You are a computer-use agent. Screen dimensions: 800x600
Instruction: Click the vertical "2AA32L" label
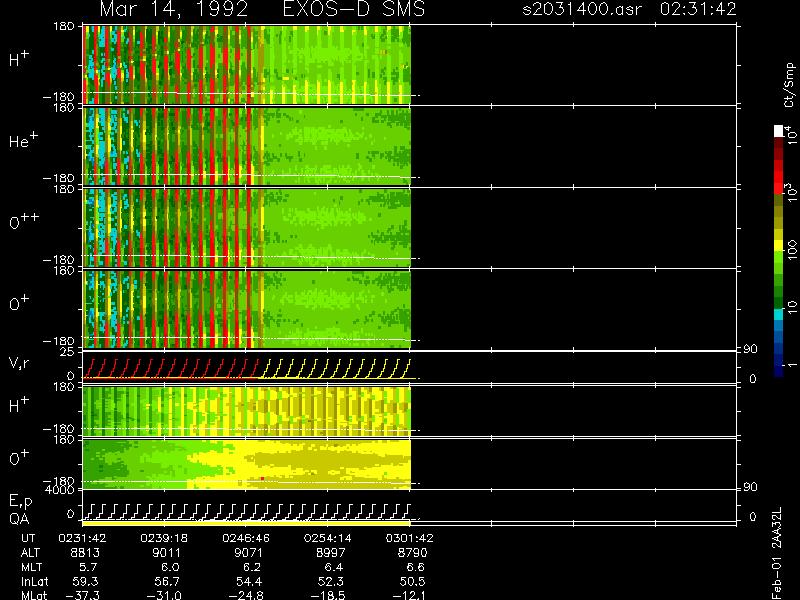tap(777, 528)
